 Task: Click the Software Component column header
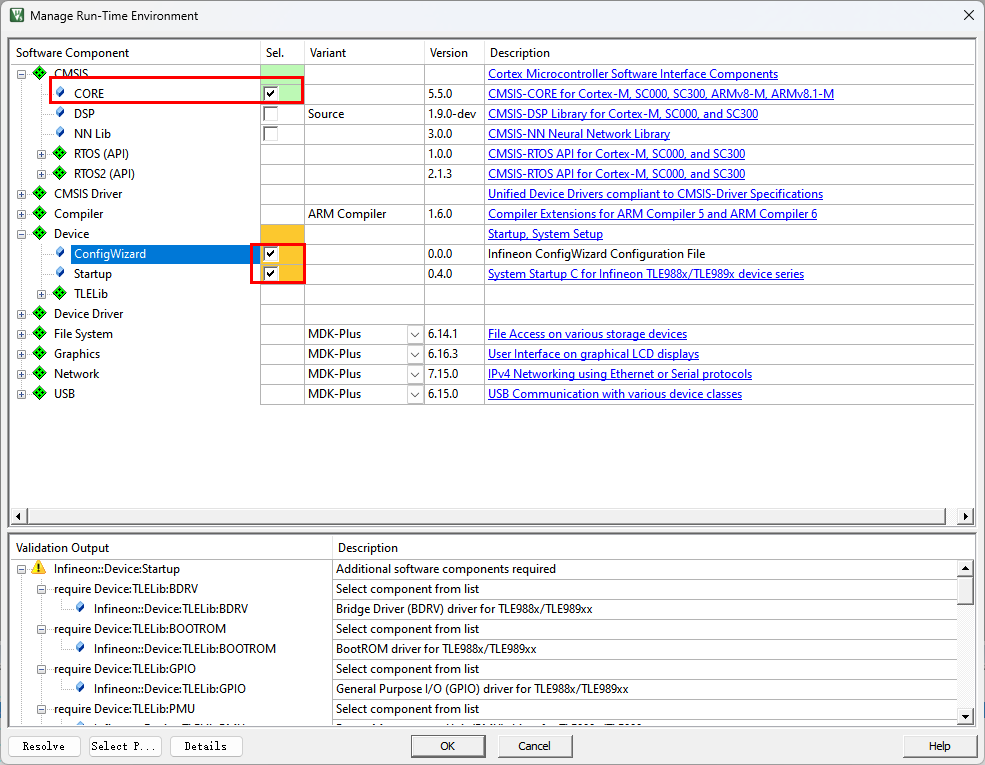(x=135, y=53)
